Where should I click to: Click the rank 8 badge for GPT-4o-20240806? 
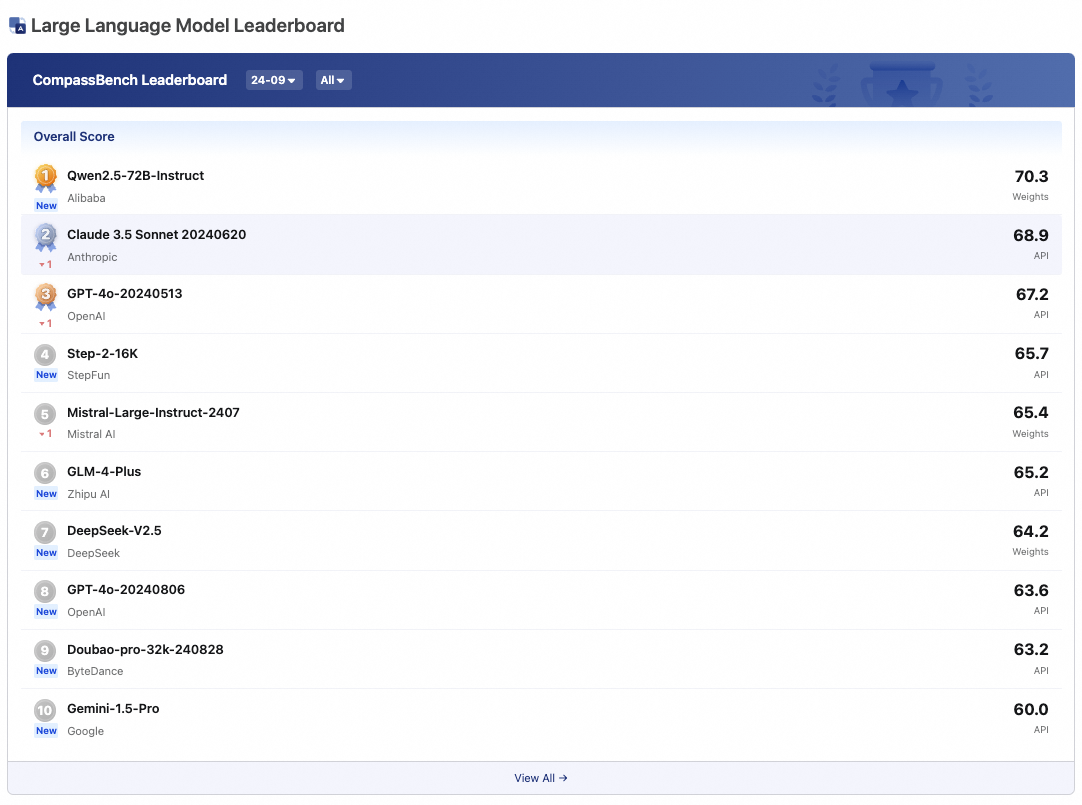coord(45,591)
